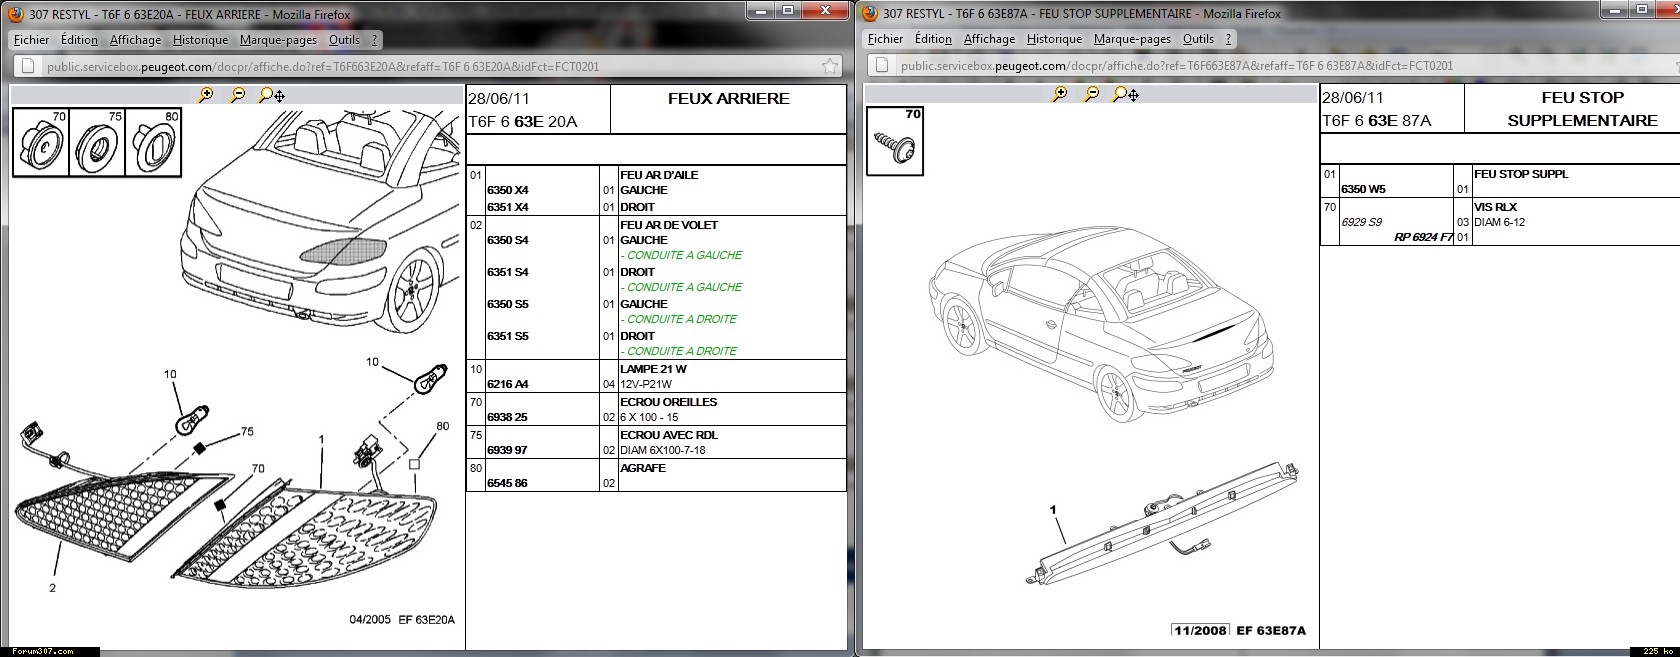Open Affichage menu in the FEUX ARRIERE window
Viewport: 1680px width, 657px height.
click(135, 40)
